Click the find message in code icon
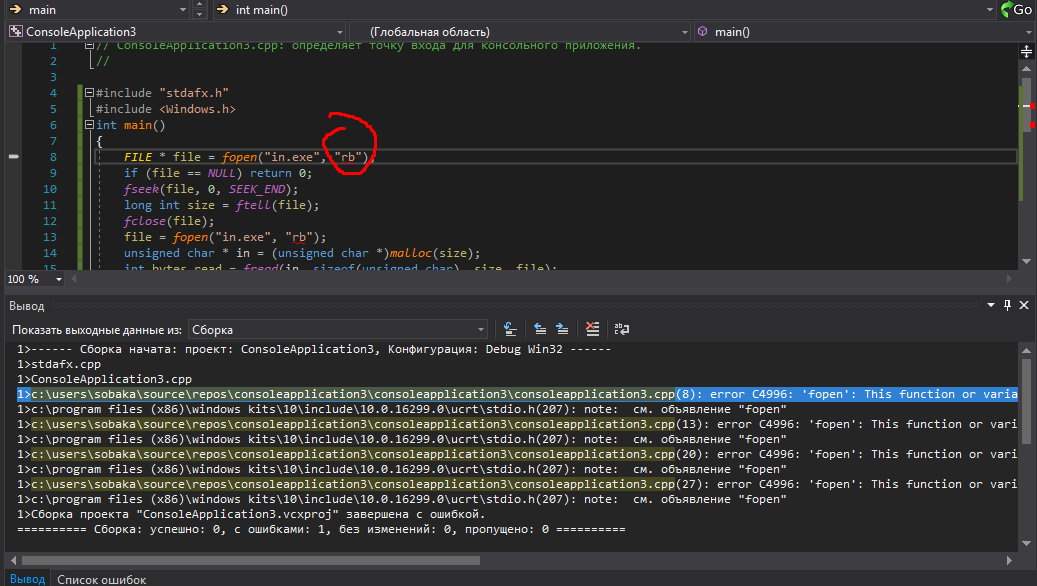The width and height of the screenshot is (1037, 586). click(510, 328)
